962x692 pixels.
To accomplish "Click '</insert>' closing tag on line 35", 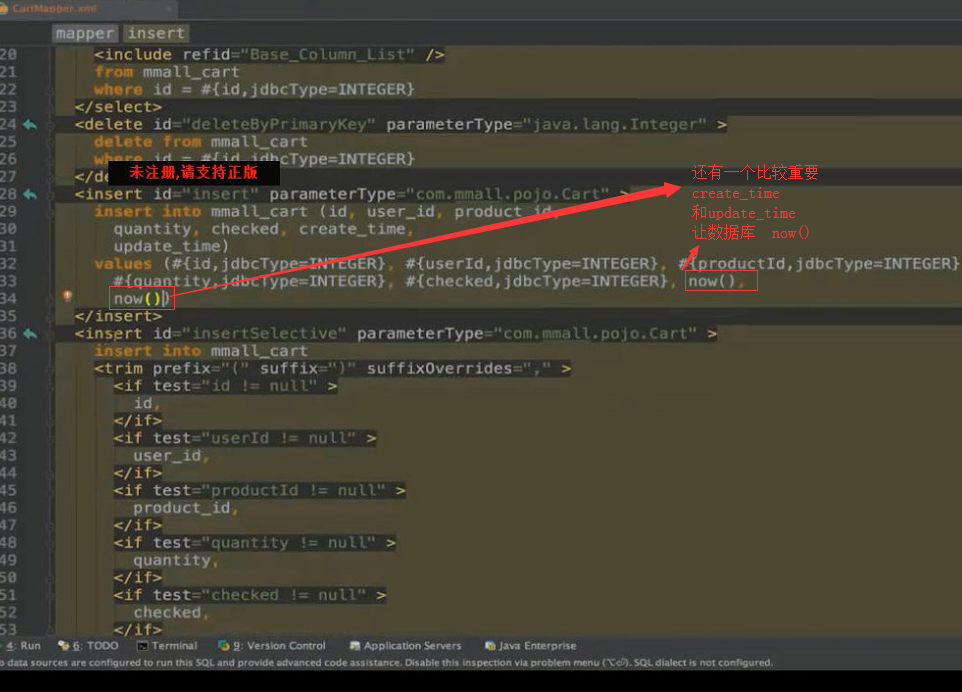I will tap(118, 317).
